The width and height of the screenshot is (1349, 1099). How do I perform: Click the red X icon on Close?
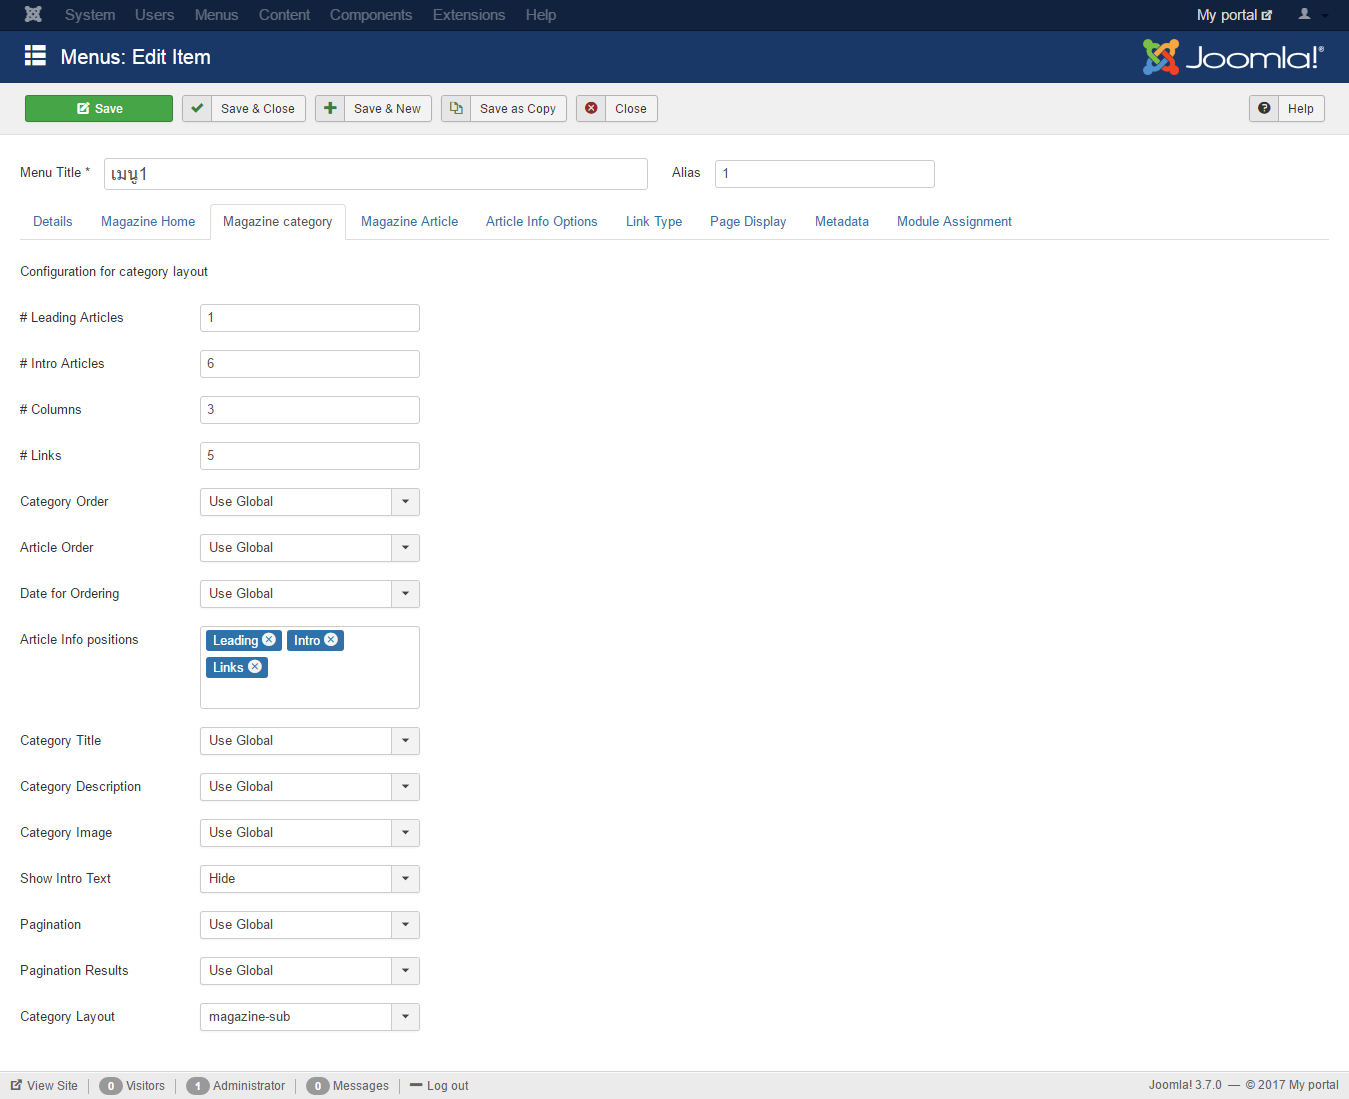tap(591, 109)
